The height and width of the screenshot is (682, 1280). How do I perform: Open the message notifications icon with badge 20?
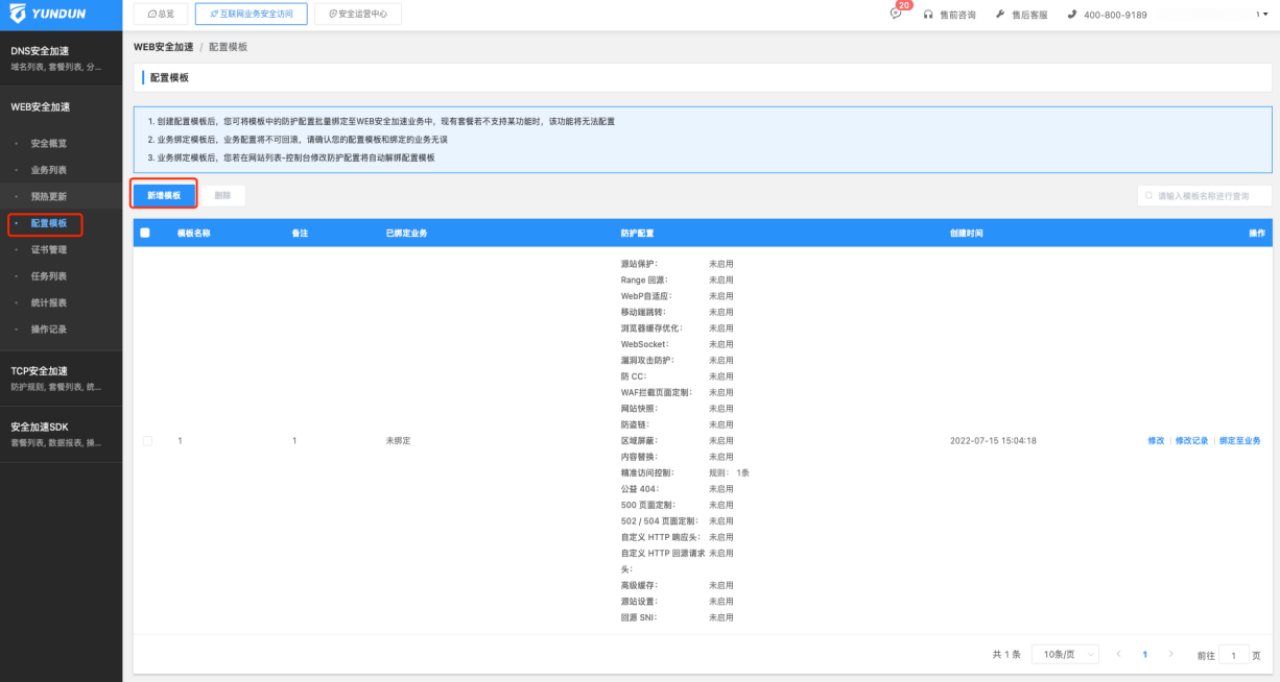click(896, 14)
